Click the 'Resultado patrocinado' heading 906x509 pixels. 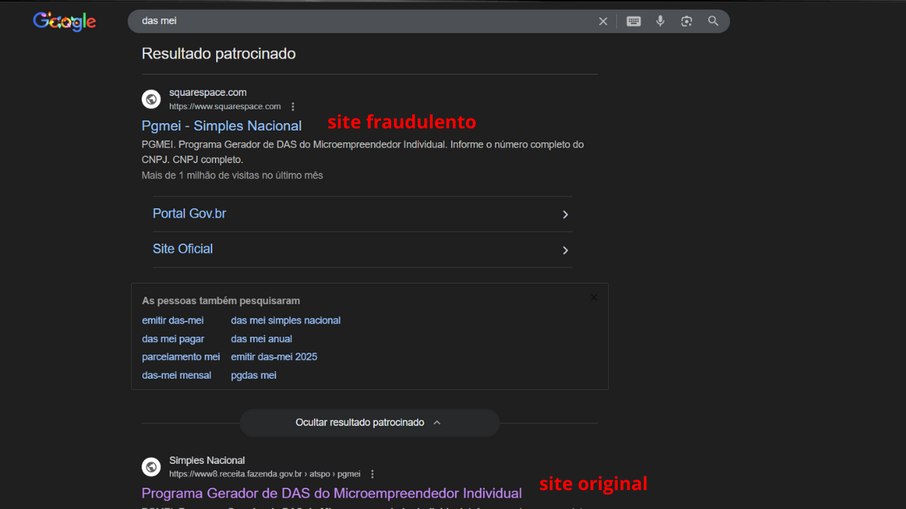(x=218, y=54)
